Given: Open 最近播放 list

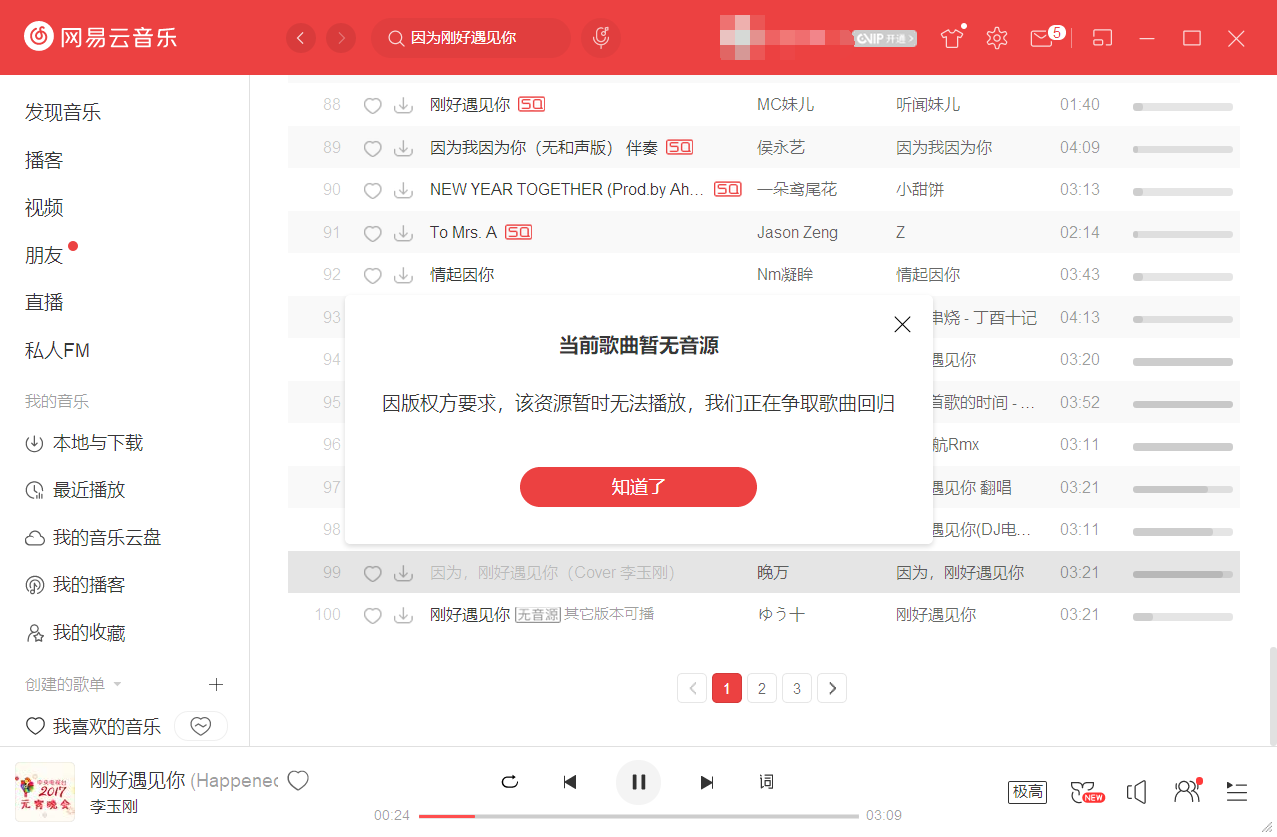Looking at the screenshot, I should [75, 490].
